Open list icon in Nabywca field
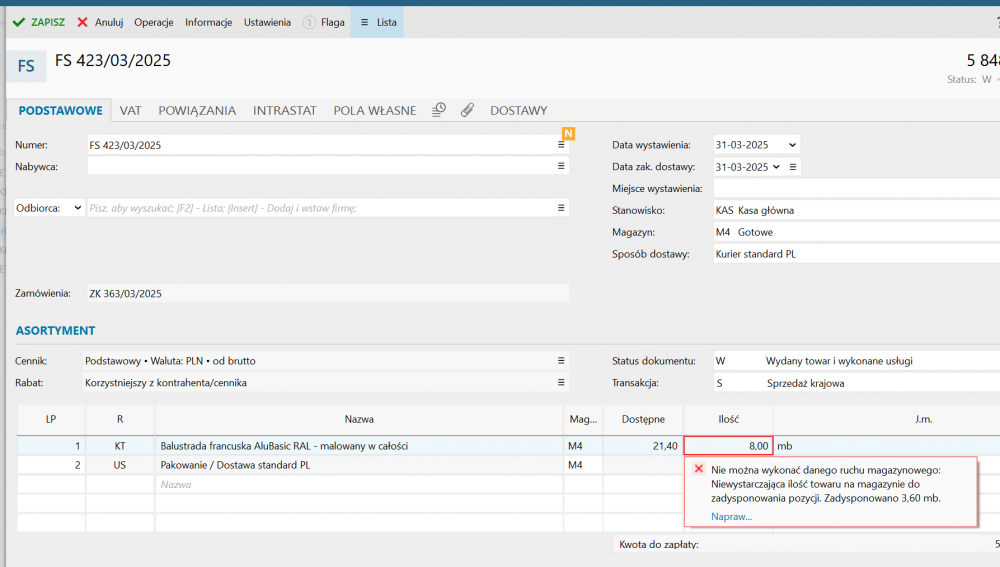 tap(561, 166)
